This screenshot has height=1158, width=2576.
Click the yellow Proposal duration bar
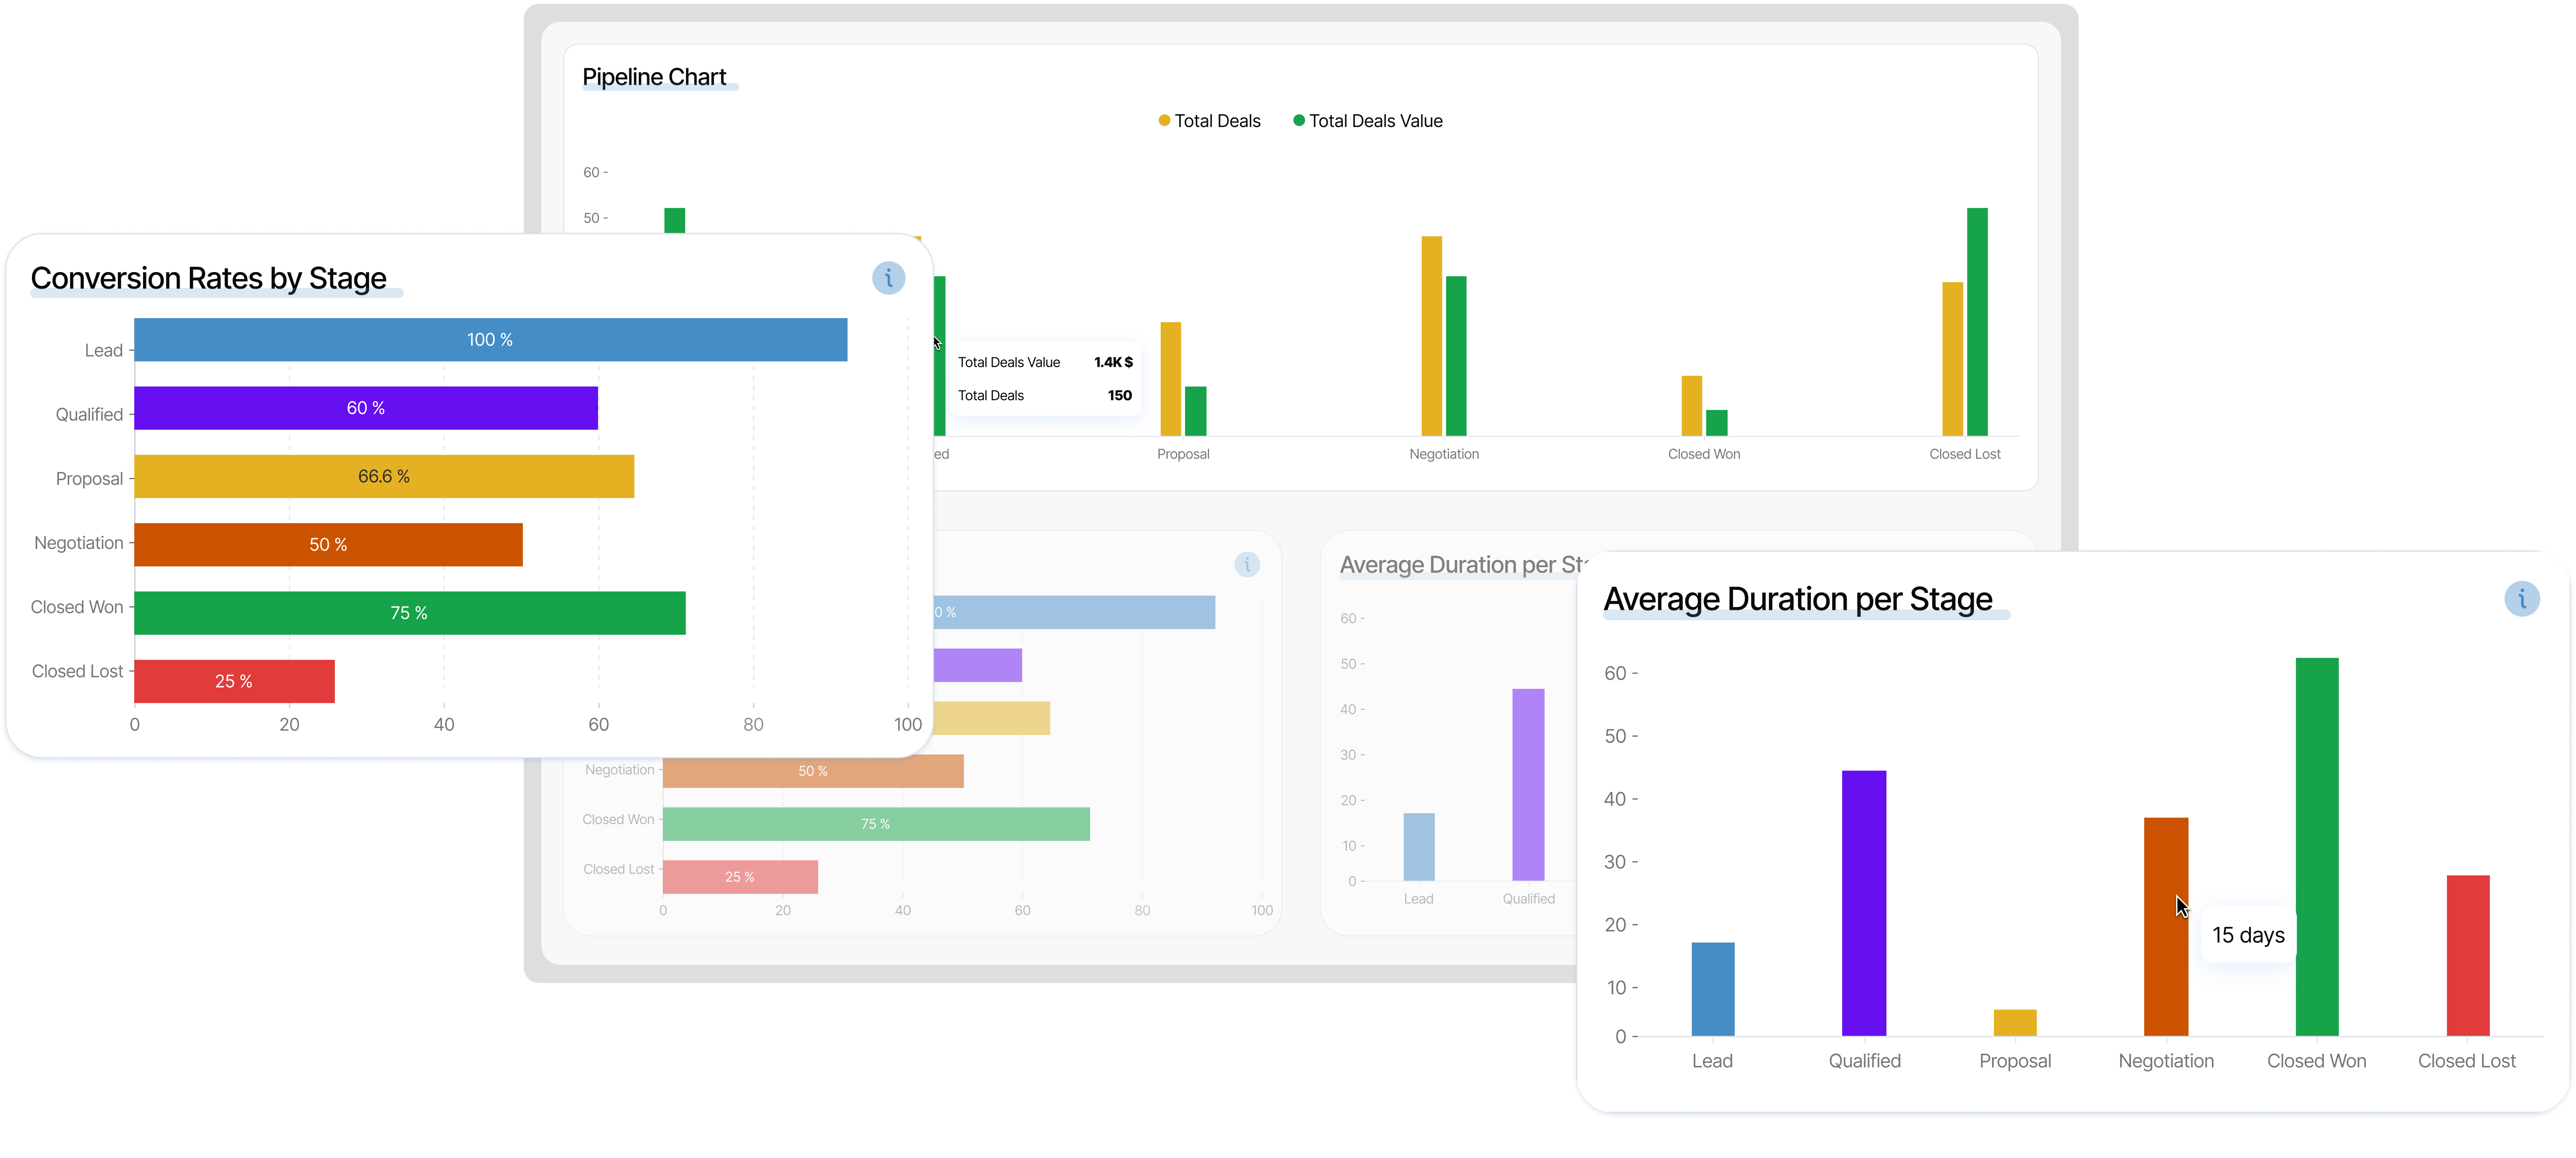(2015, 1022)
